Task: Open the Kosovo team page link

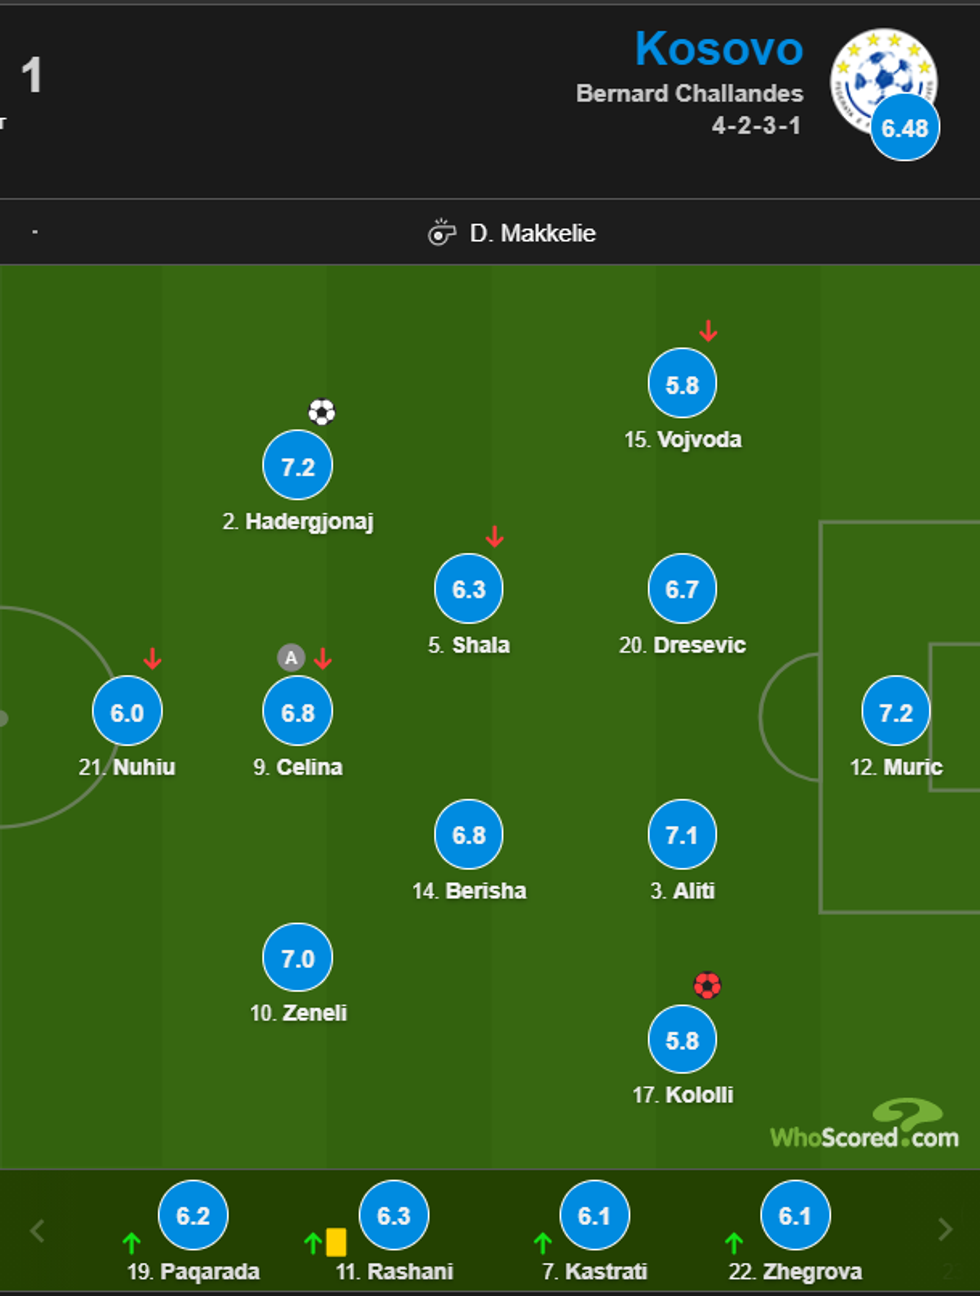Action: coord(718,48)
